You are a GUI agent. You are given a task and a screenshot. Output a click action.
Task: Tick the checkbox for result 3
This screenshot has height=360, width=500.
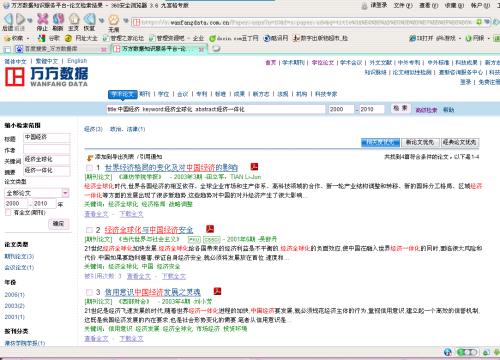pyautogui.click(x=89, y=292)
